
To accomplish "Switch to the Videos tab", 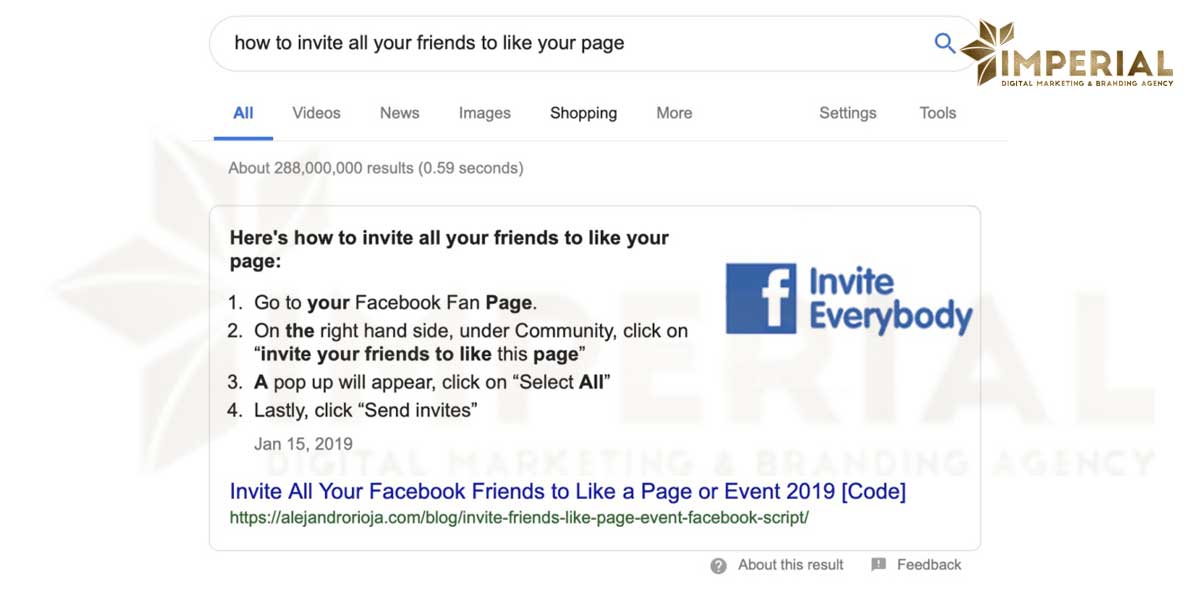I will tap(316, 113).
